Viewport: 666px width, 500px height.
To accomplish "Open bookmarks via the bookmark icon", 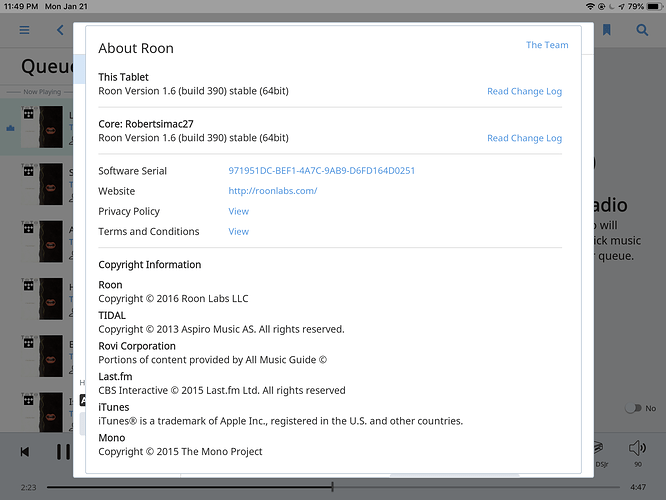I will tap(607, 30).
